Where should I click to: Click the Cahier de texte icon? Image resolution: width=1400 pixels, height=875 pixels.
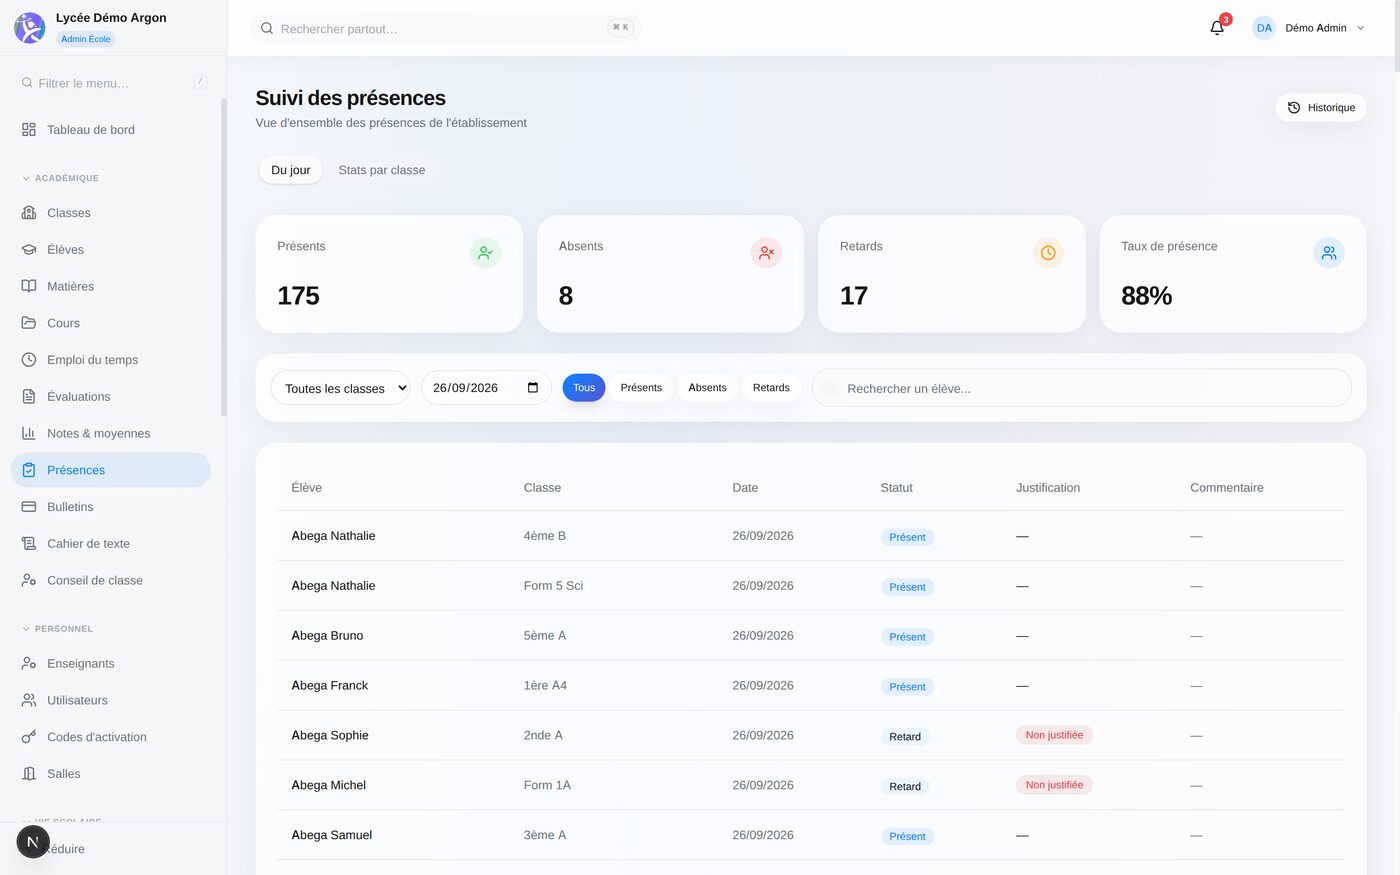pos(29,544)
